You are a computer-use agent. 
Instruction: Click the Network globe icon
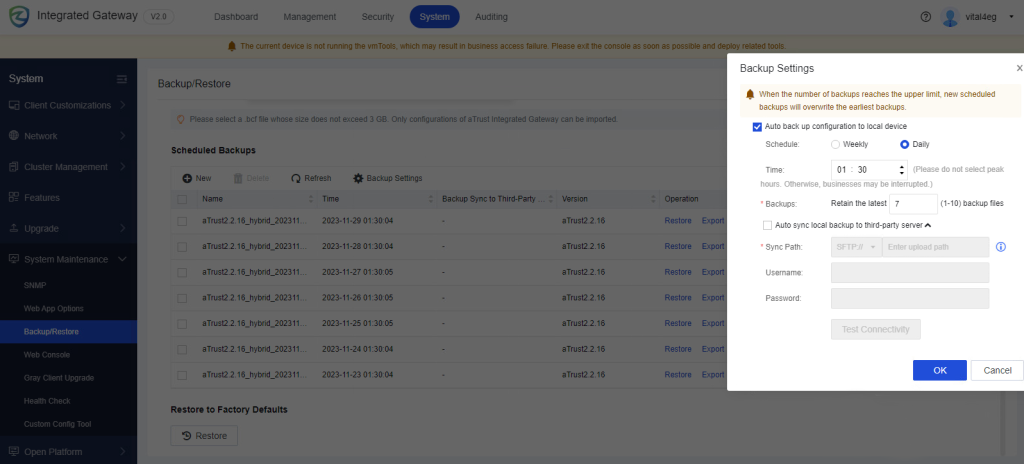coord(14,136)
